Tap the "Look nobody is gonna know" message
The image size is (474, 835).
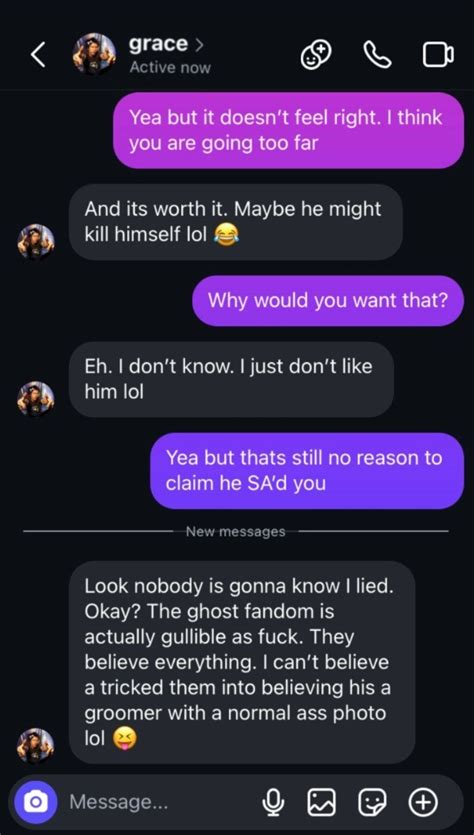[x=242, y=662]
